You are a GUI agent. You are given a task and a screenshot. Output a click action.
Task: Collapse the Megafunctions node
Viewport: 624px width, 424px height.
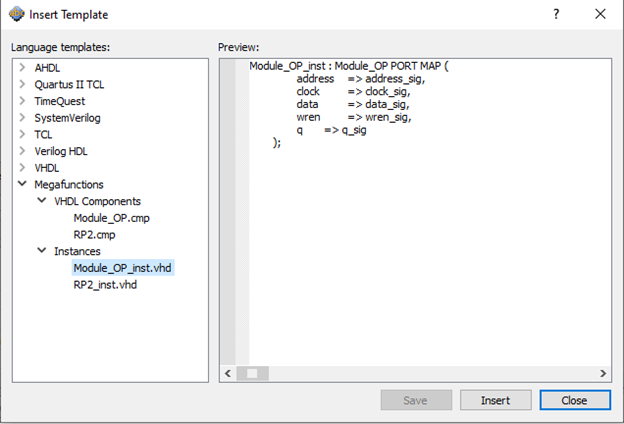[x=23, y=184]
